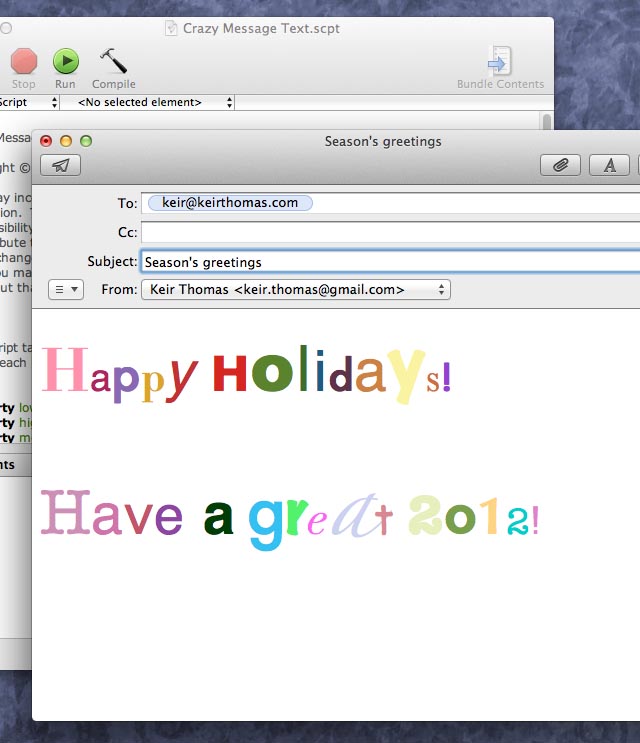The height and width of the screenshot is (743, 640).
Task: Click the script editor vertical scrollbar
Action: [546, 122]
